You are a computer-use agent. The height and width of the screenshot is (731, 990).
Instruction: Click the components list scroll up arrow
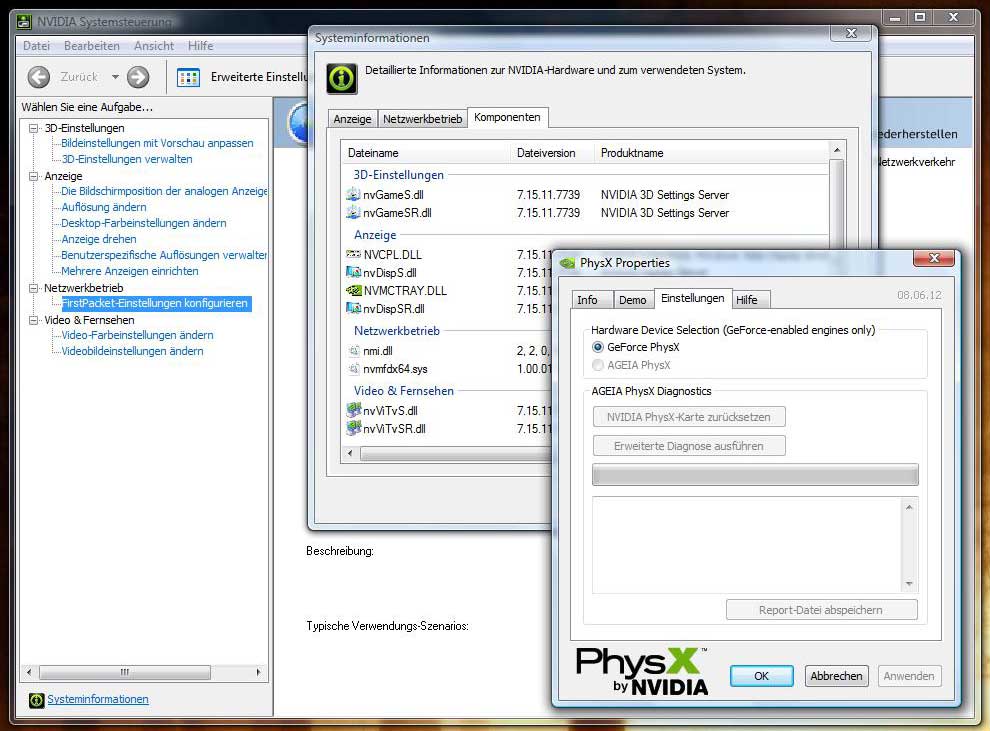pos(837,150)
